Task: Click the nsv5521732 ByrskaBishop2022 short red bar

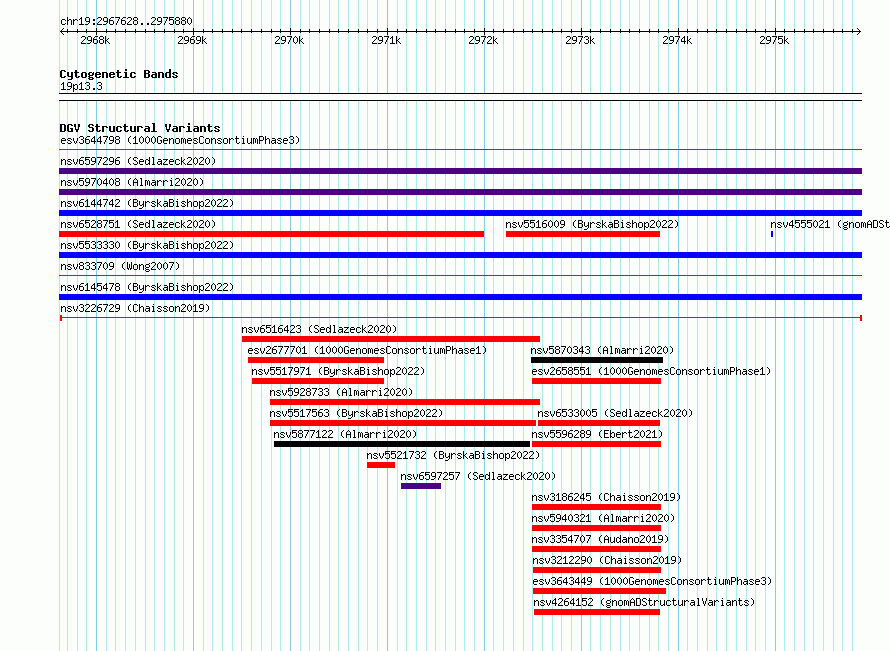Action: point(381,465)
